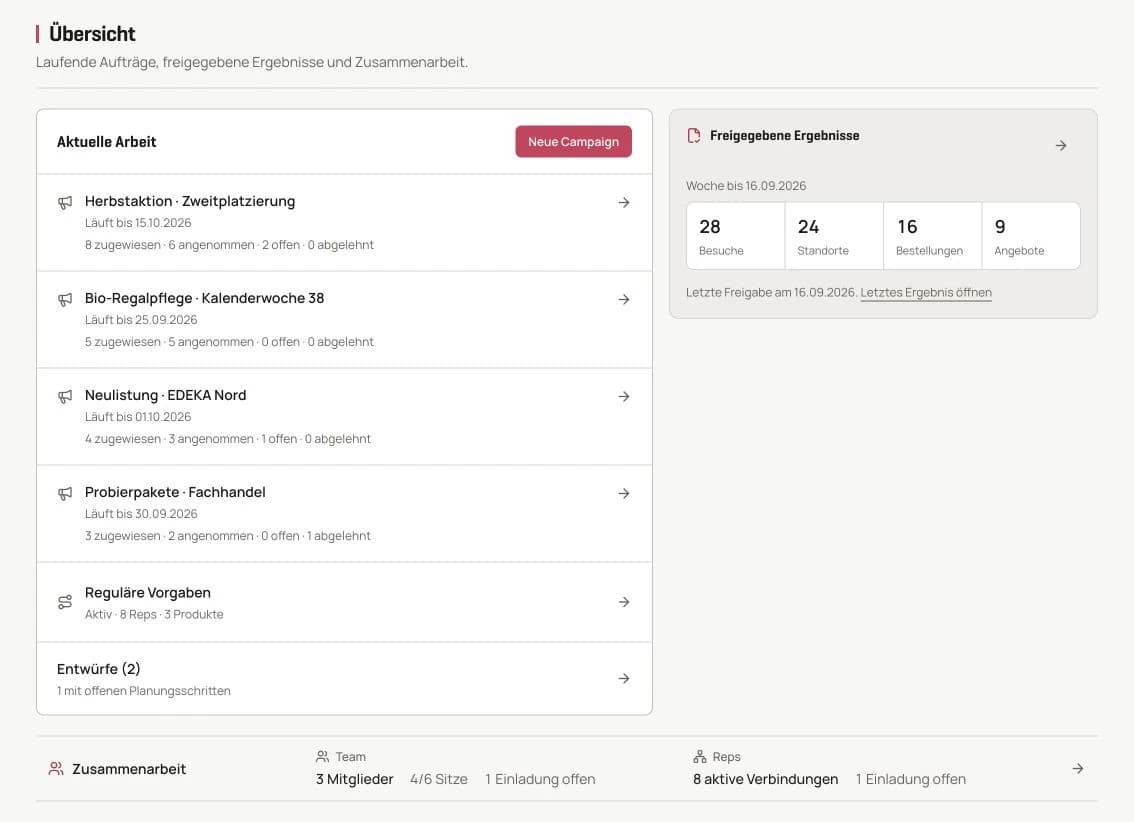This screenshot has width=1134, height=822.
Task: Click megaphone icon beside Probierpakete
Action: [x=65, y=493]
